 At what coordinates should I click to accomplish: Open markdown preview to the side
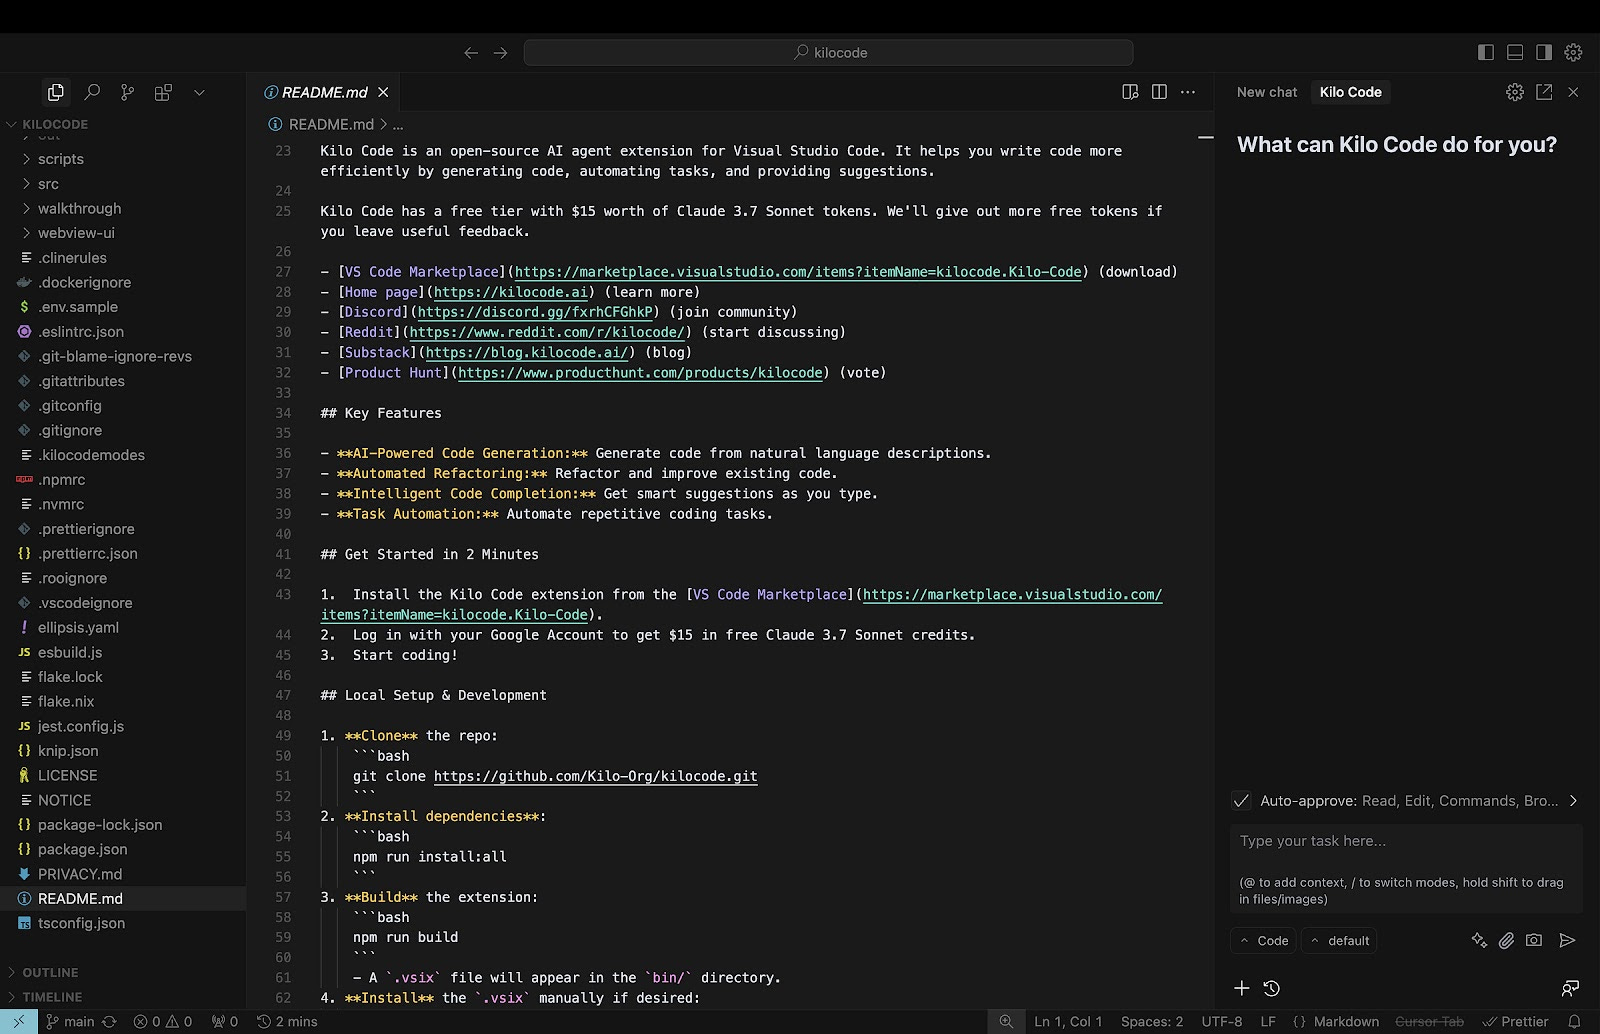tap(1130, 92)
